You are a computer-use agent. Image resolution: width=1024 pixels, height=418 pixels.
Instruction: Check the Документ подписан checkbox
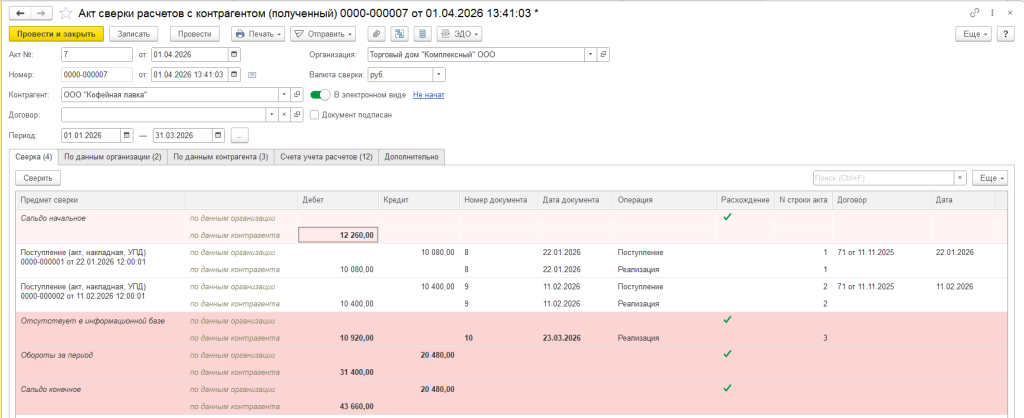point(315,115)
